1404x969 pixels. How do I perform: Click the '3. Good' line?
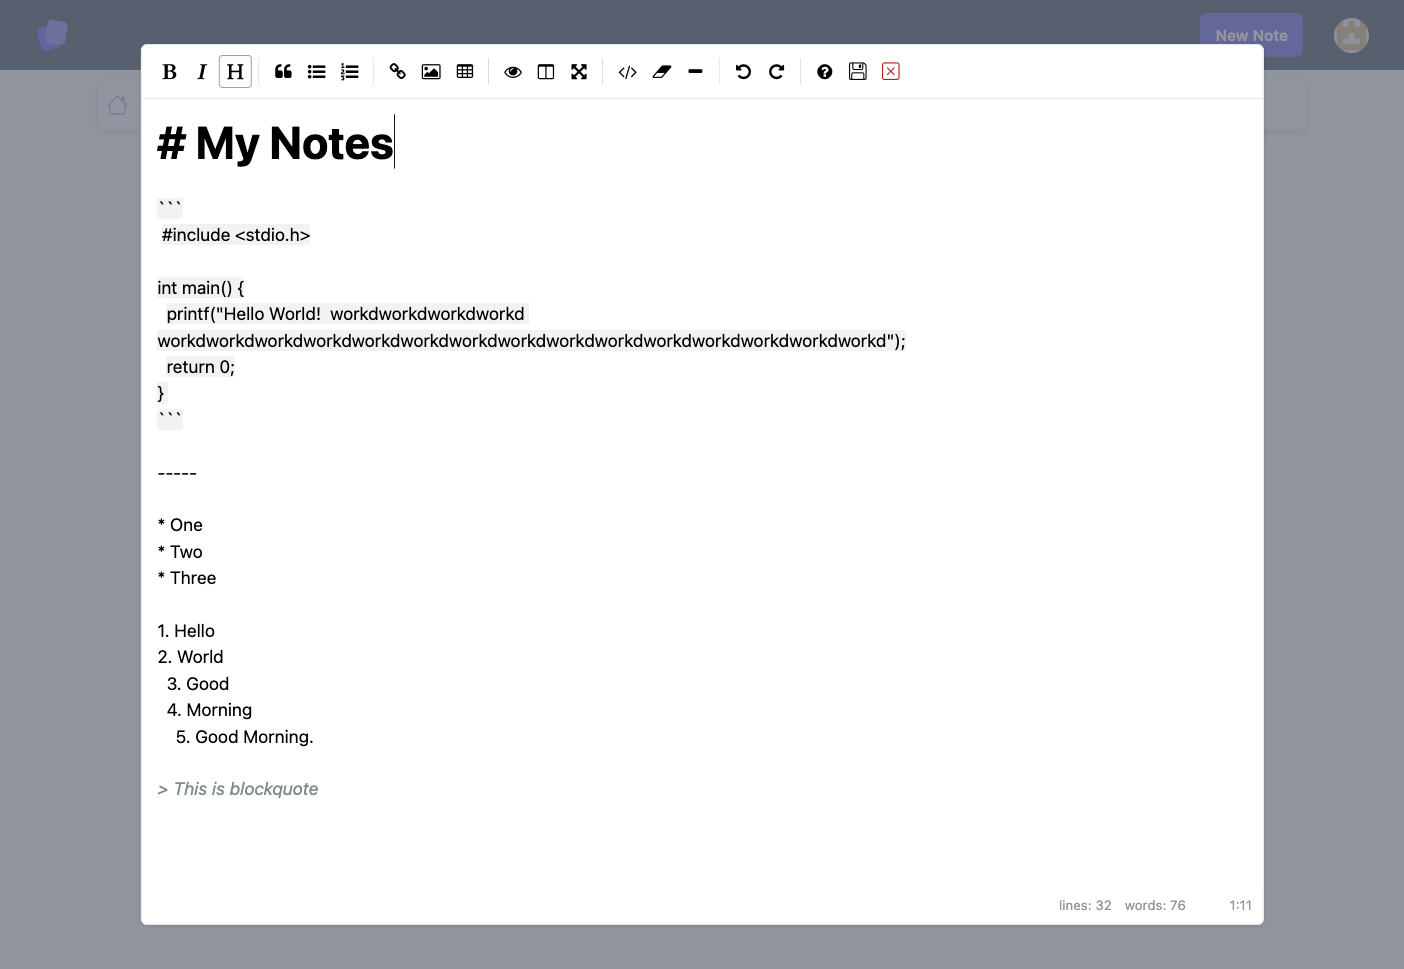(198, 684)
